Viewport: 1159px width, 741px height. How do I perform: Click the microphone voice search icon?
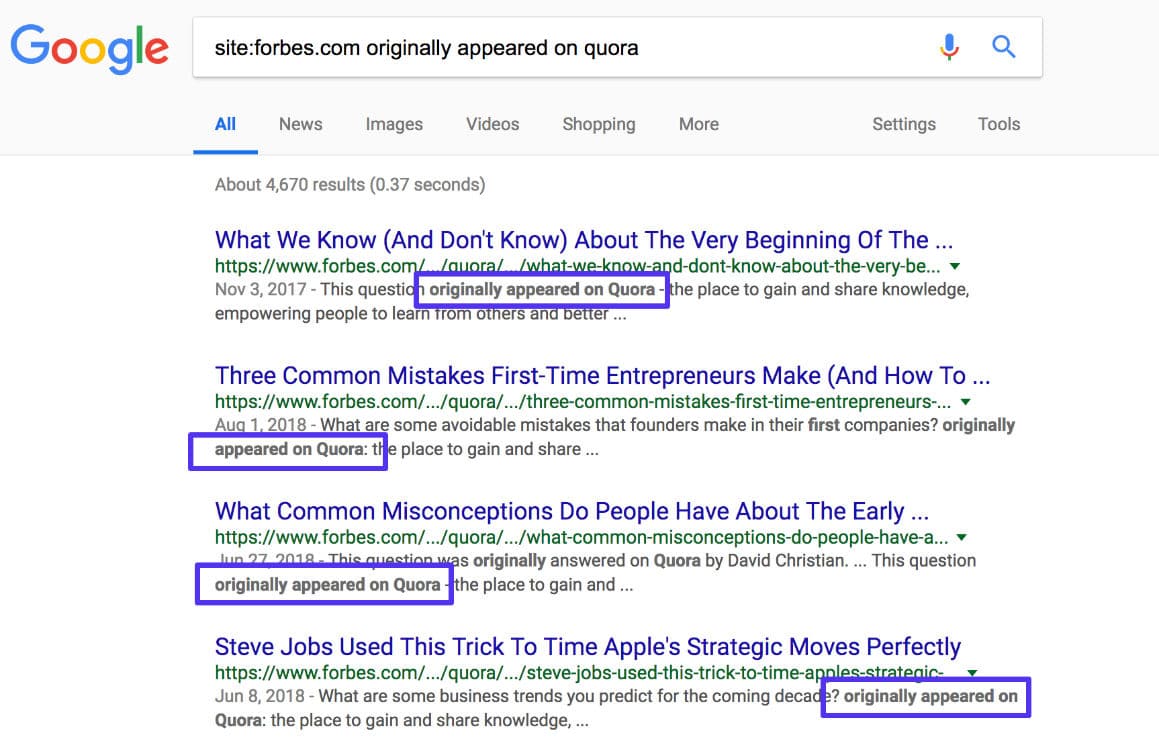(949, 47)
